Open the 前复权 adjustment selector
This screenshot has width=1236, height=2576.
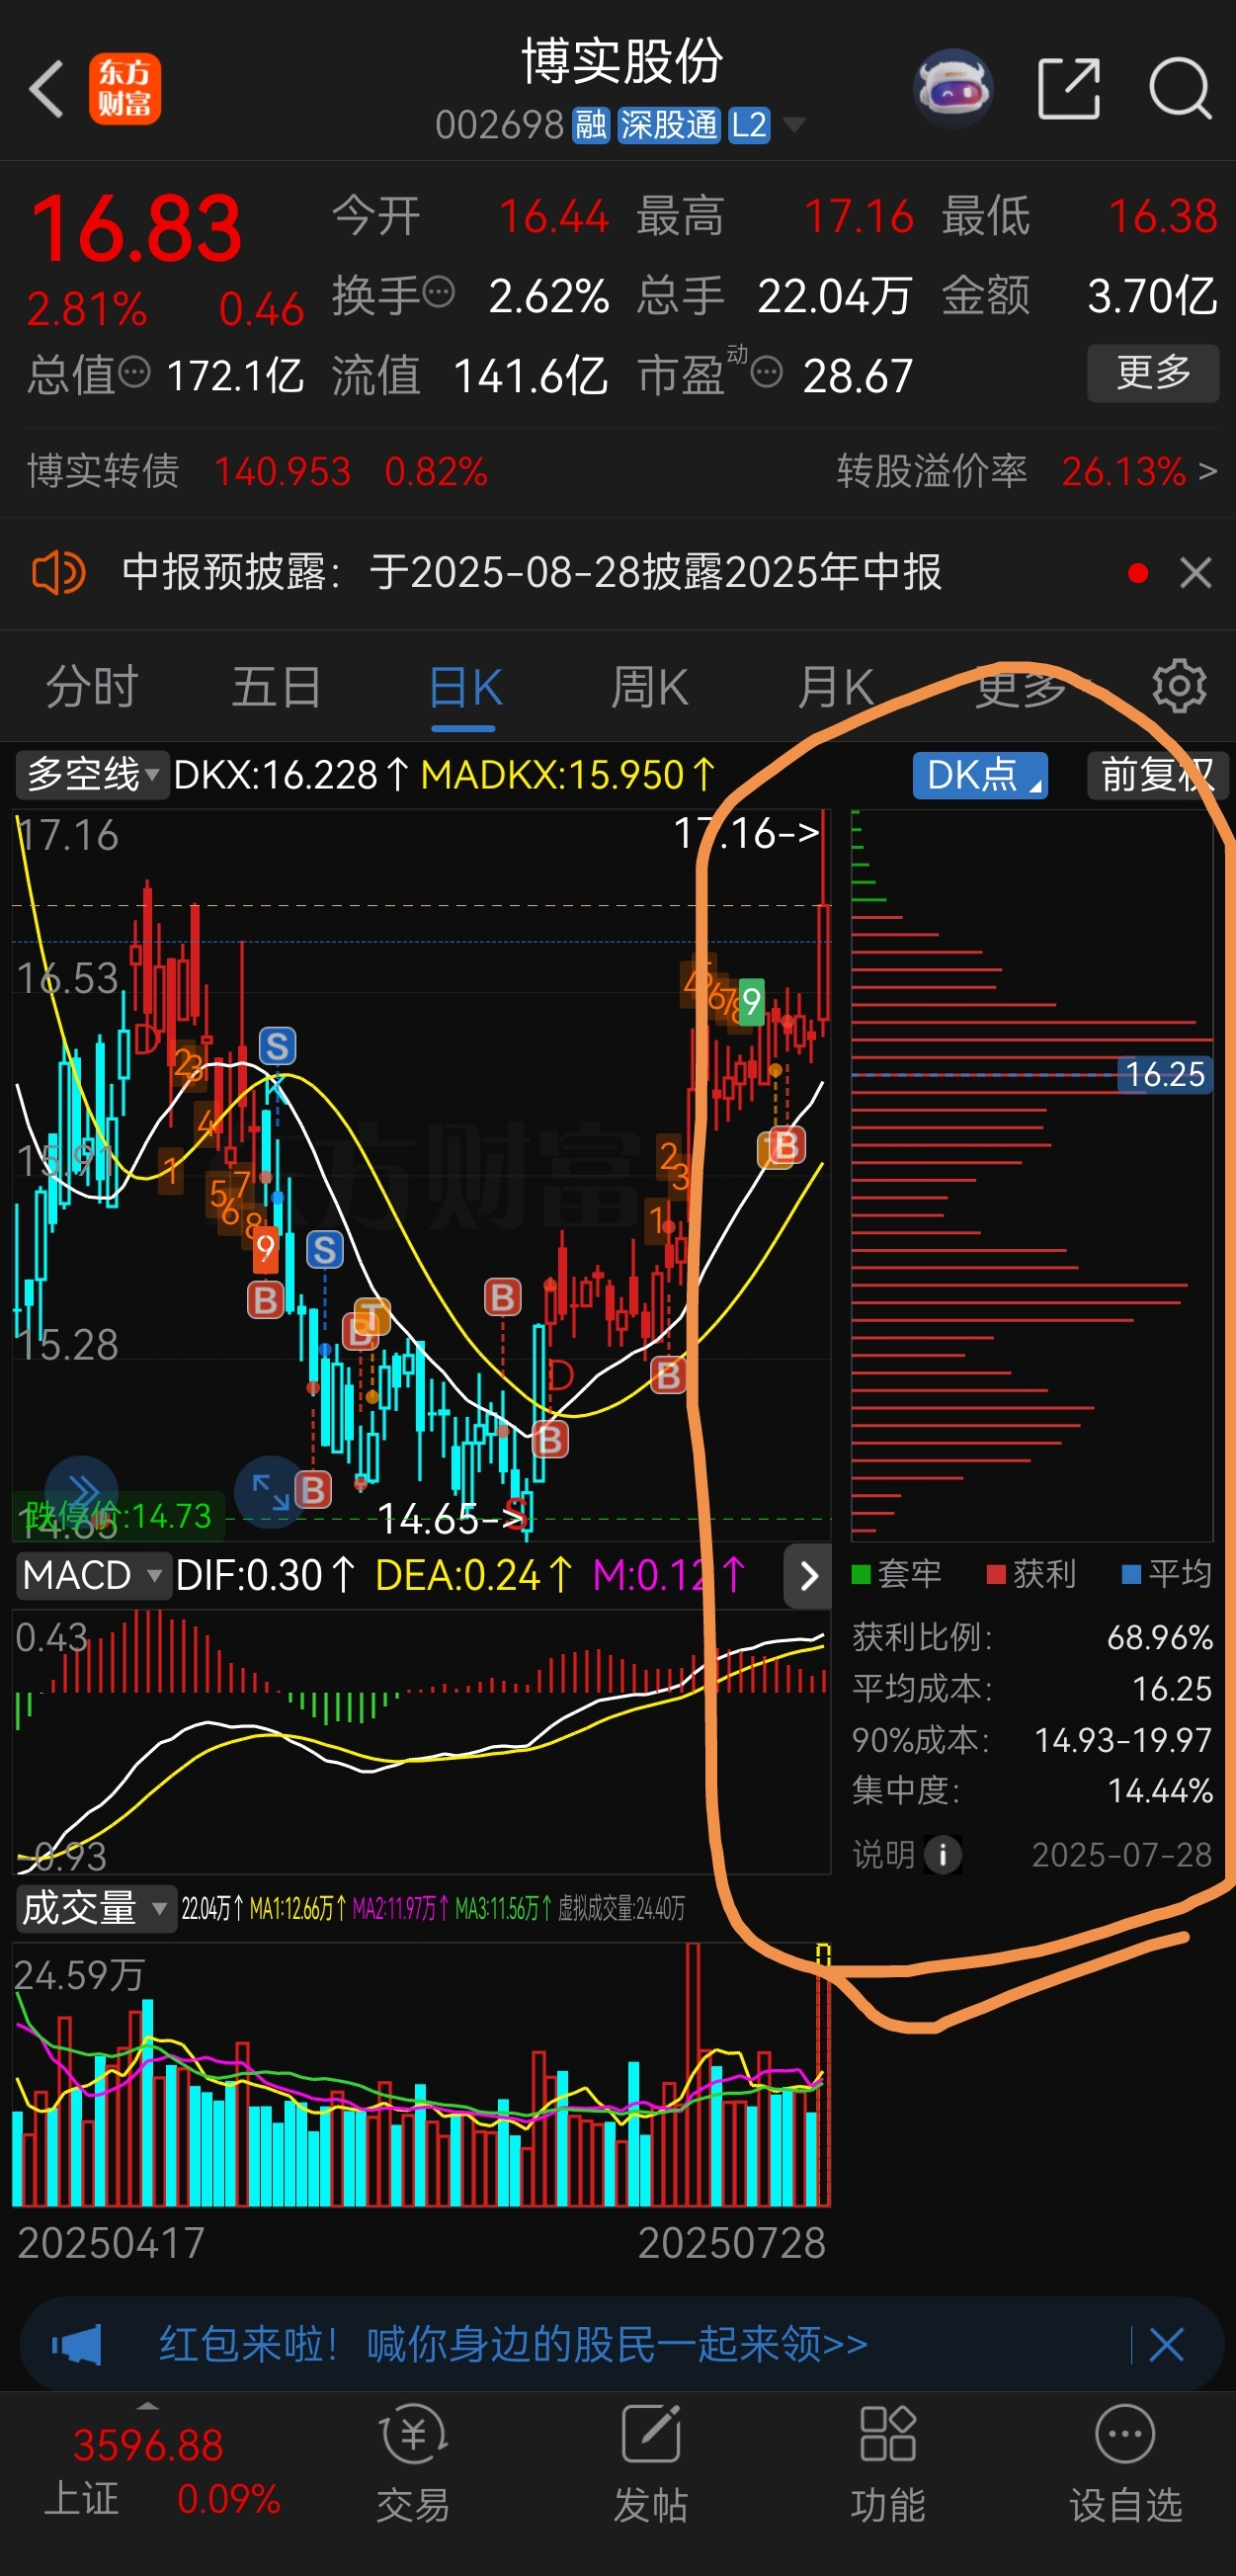(x=1157, y=775)
